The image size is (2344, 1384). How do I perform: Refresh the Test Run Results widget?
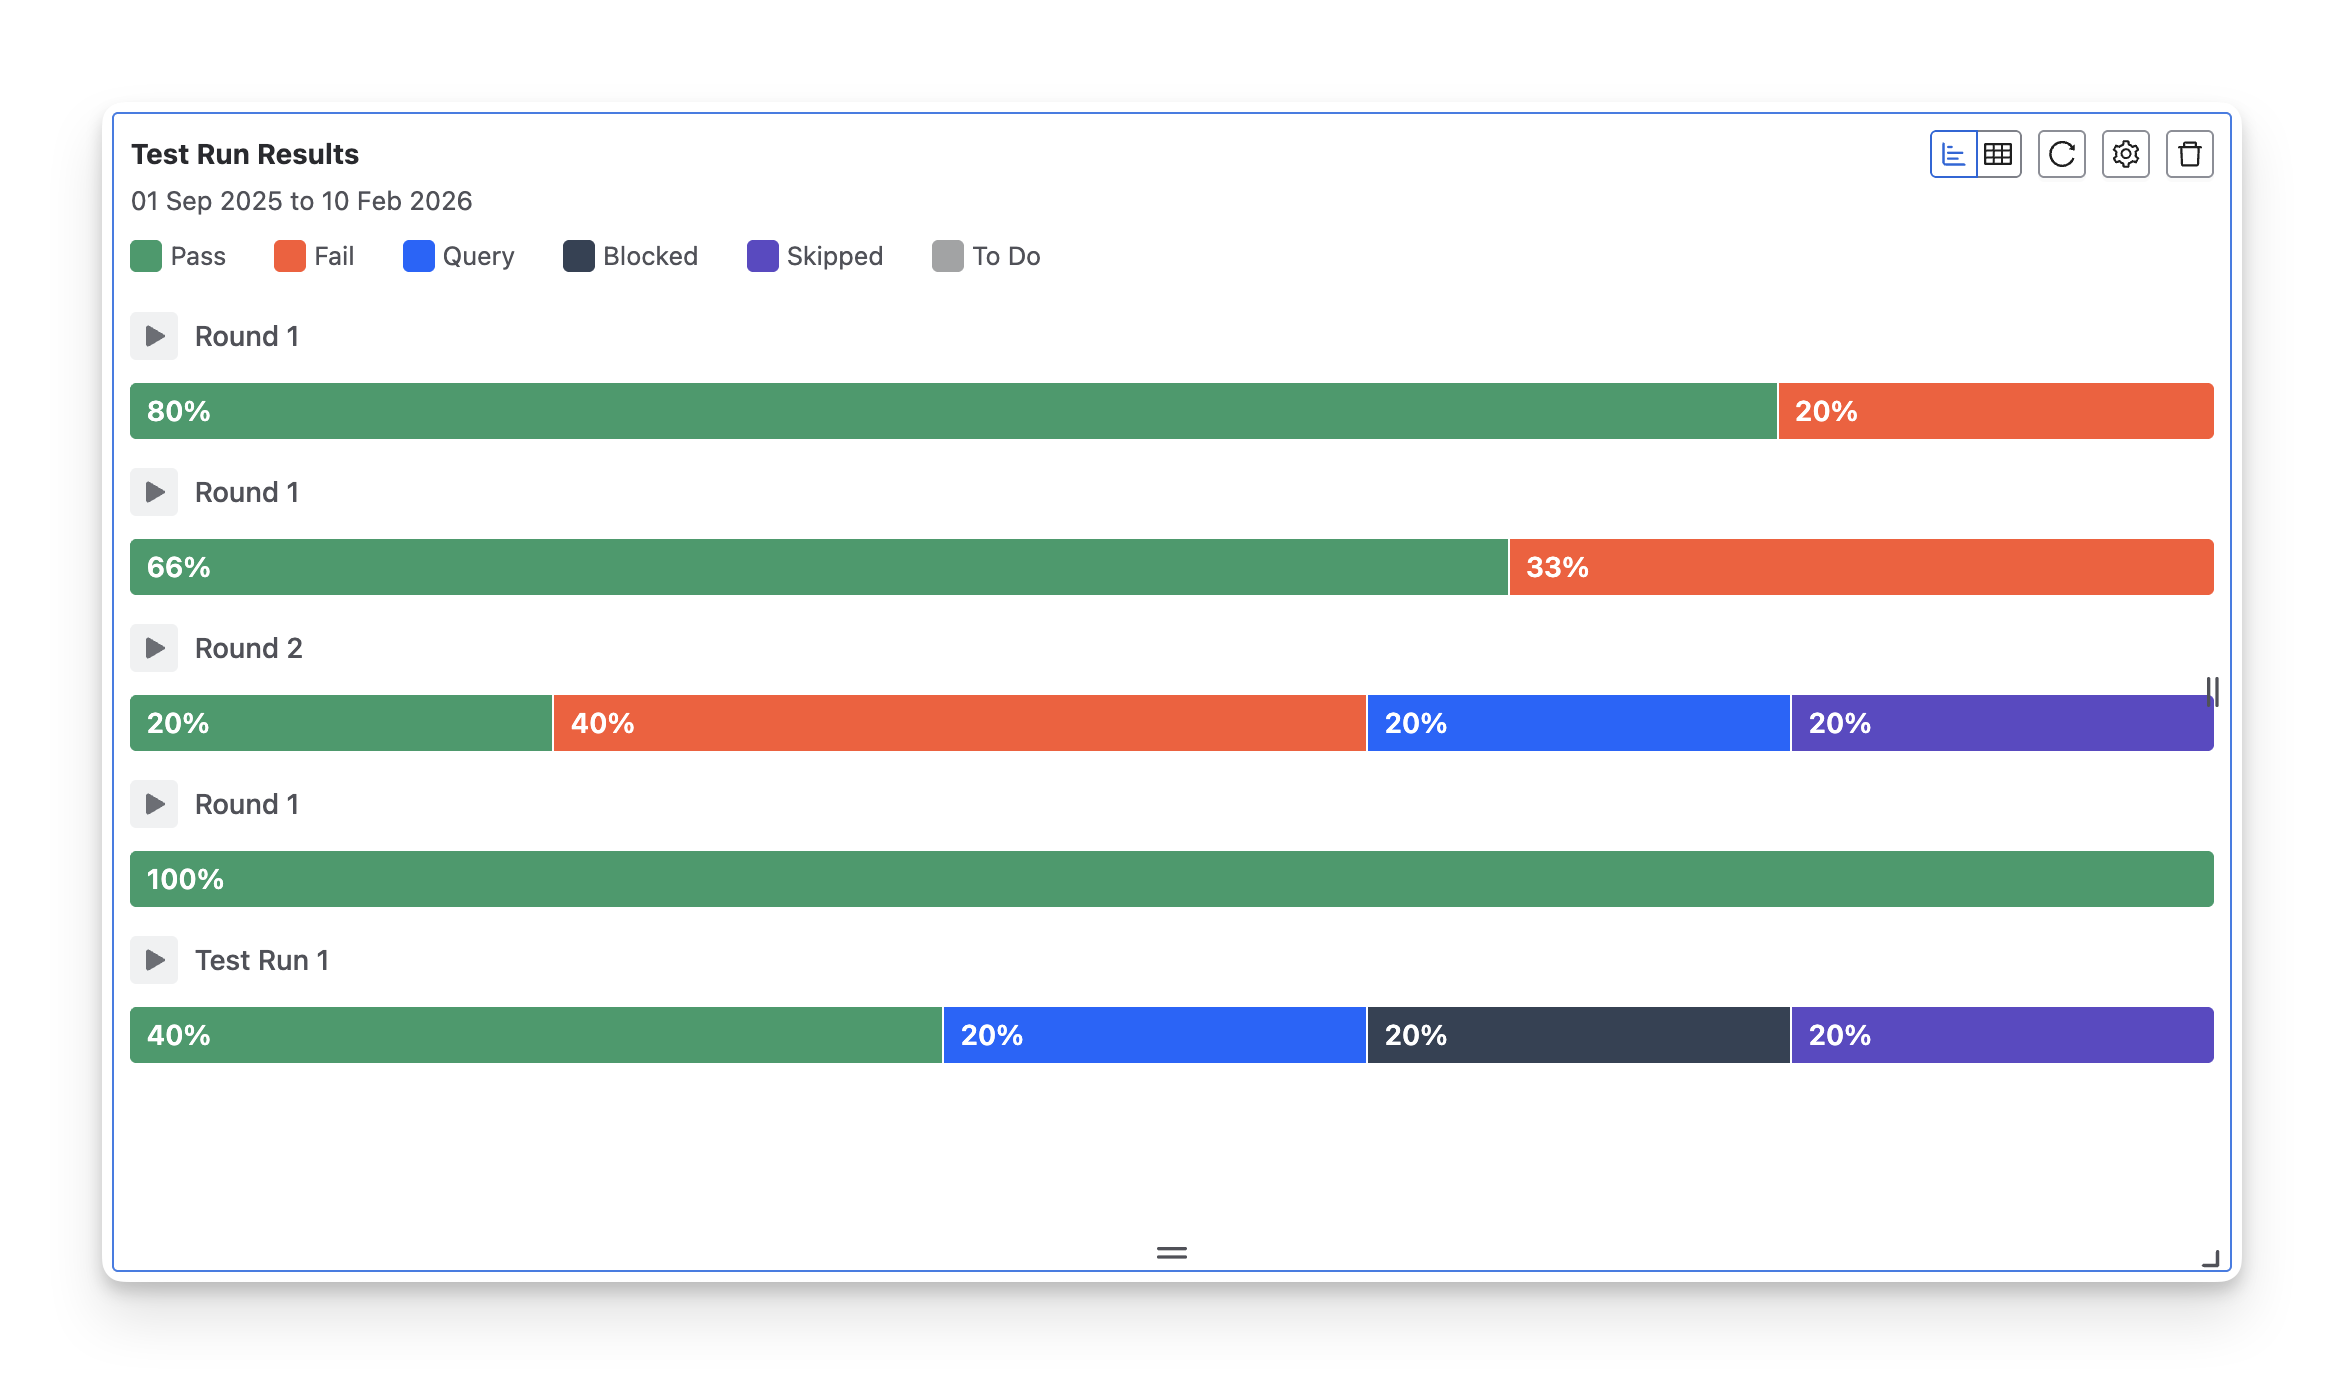2062,154
